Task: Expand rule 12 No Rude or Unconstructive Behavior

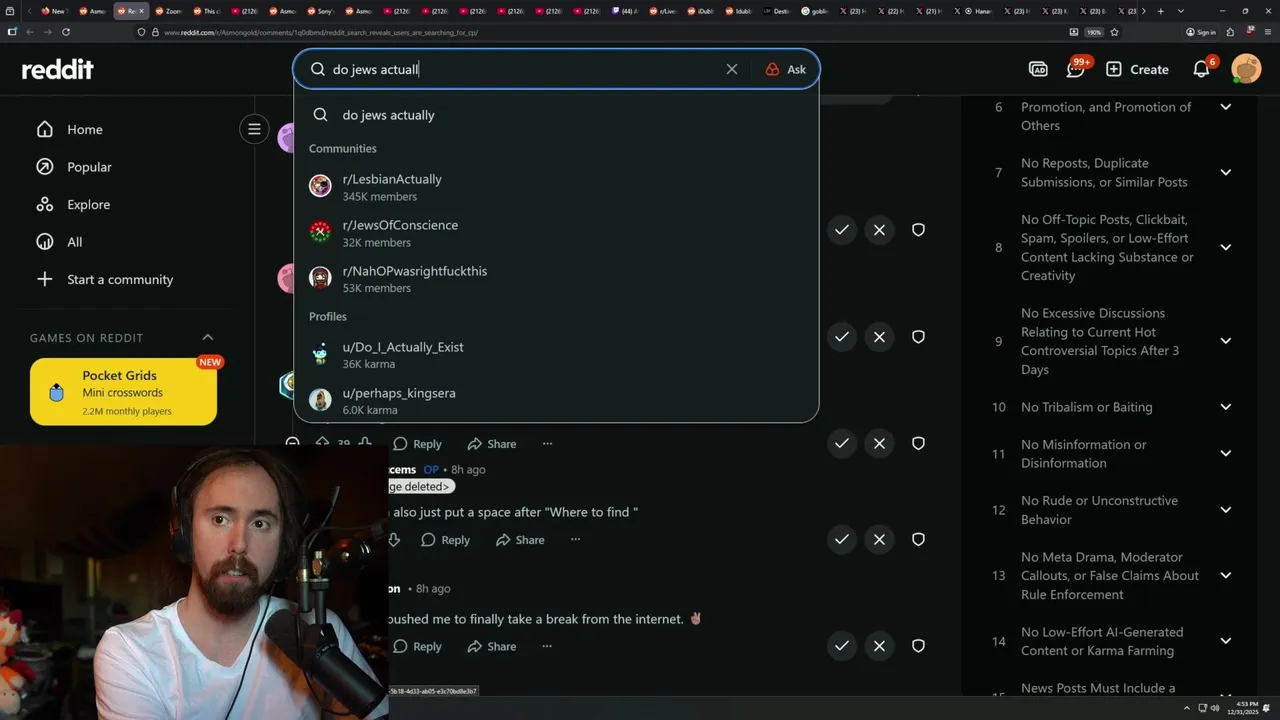Action: pyautogui.click(x=1225, y=510)
